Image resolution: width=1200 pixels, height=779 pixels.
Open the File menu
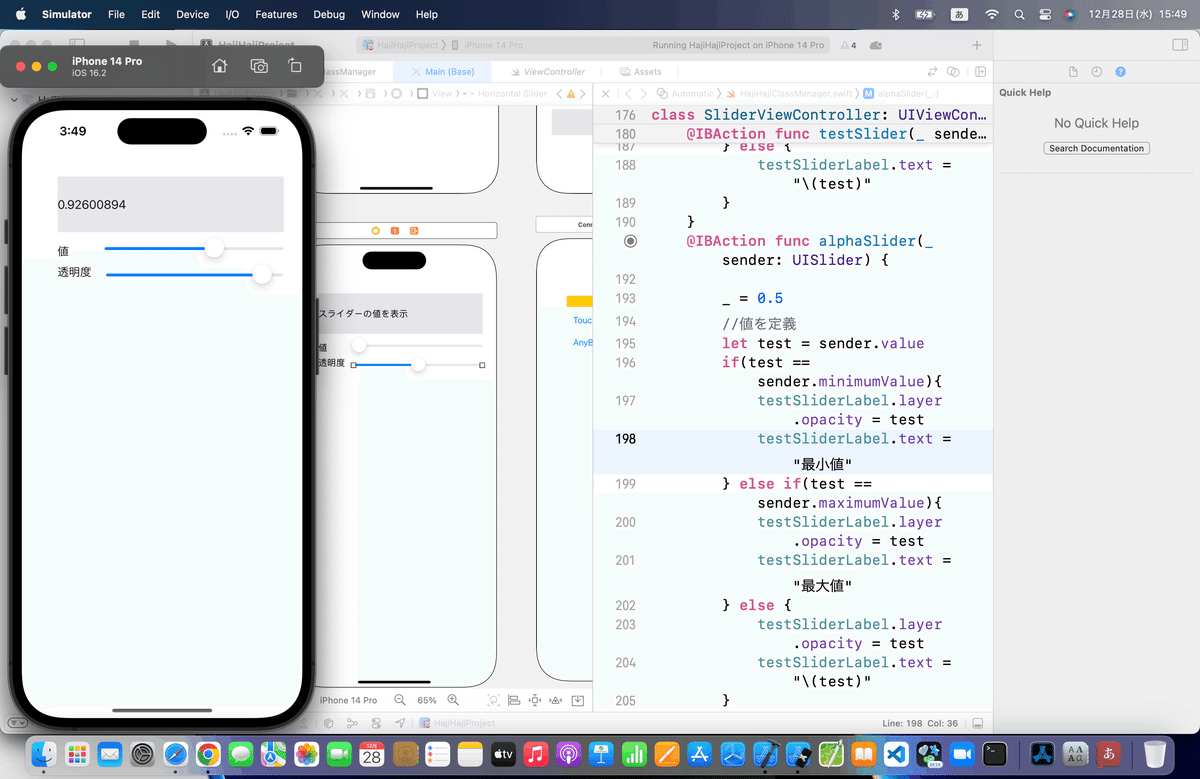coord(116,14)
